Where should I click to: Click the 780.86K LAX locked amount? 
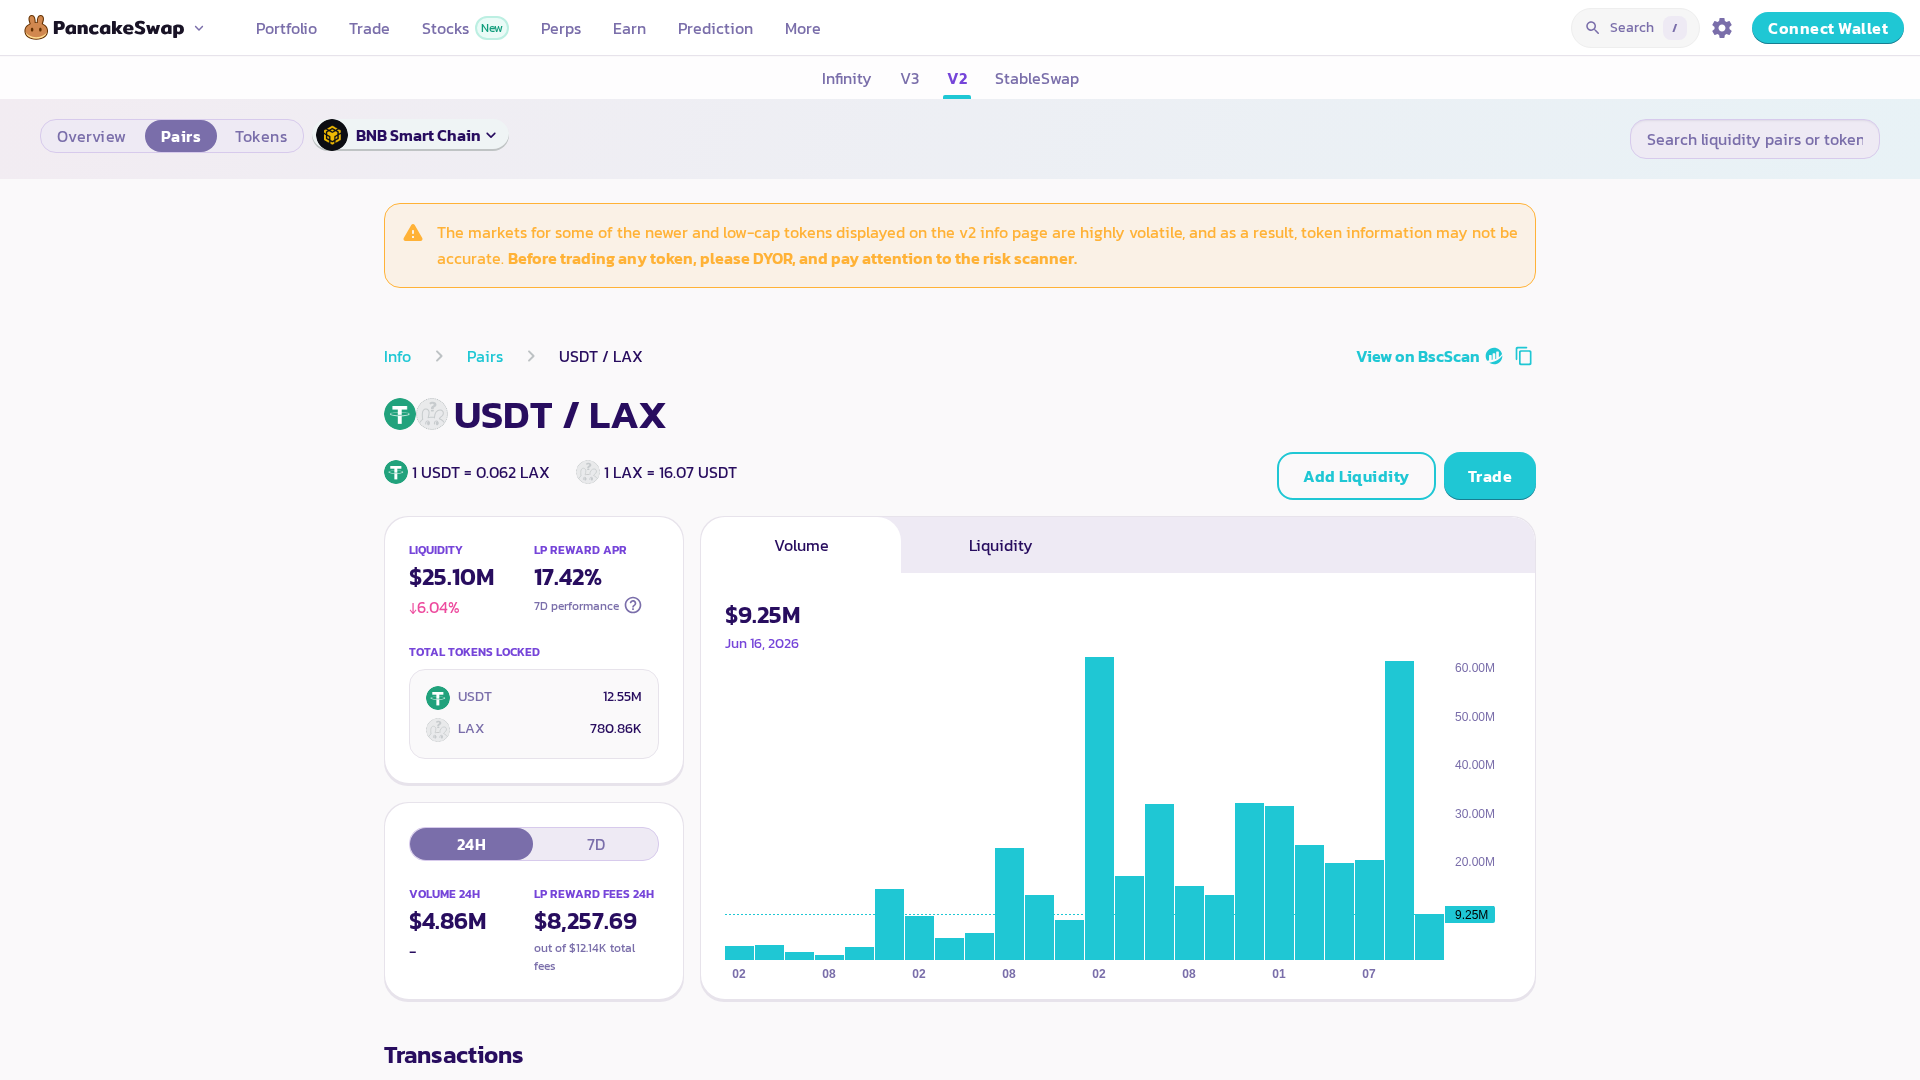tap(616, 729)
